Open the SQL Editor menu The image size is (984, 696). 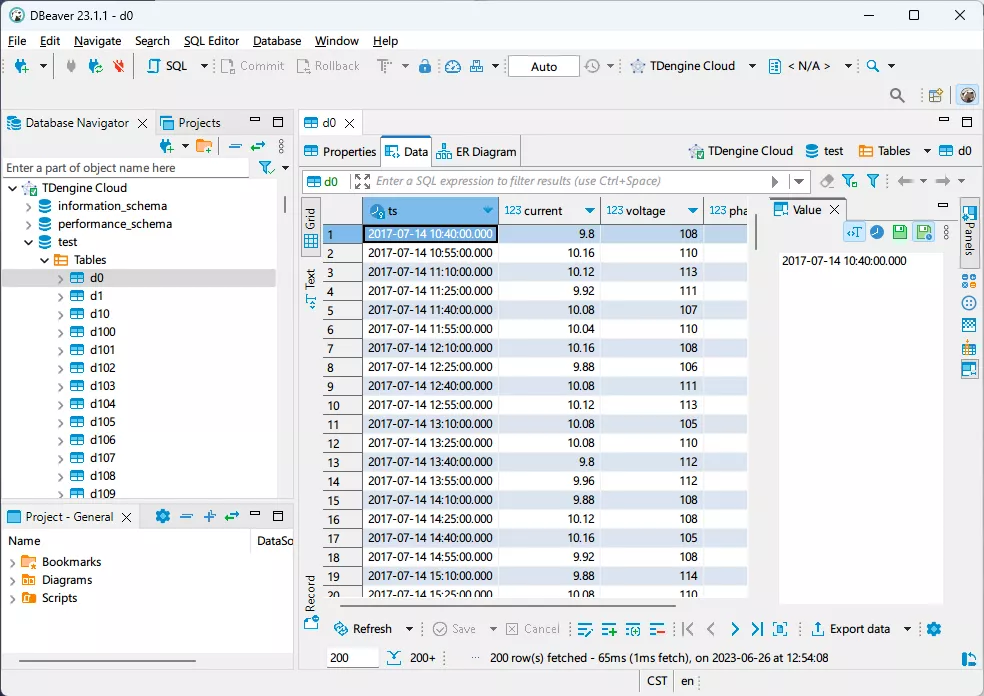point(211,41)
